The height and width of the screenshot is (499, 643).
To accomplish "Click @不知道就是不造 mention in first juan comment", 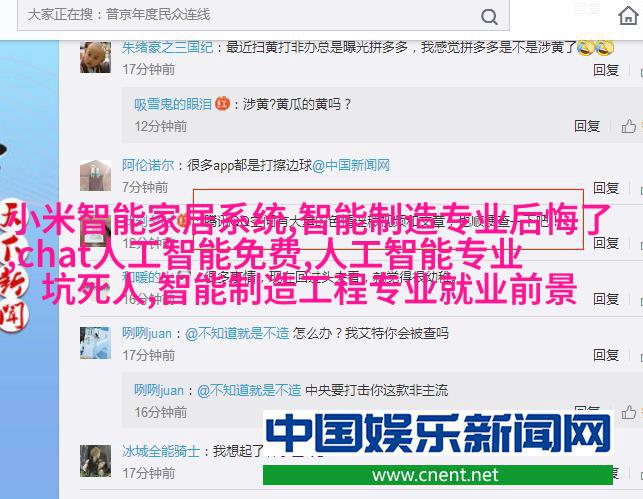I will (237, 333).
